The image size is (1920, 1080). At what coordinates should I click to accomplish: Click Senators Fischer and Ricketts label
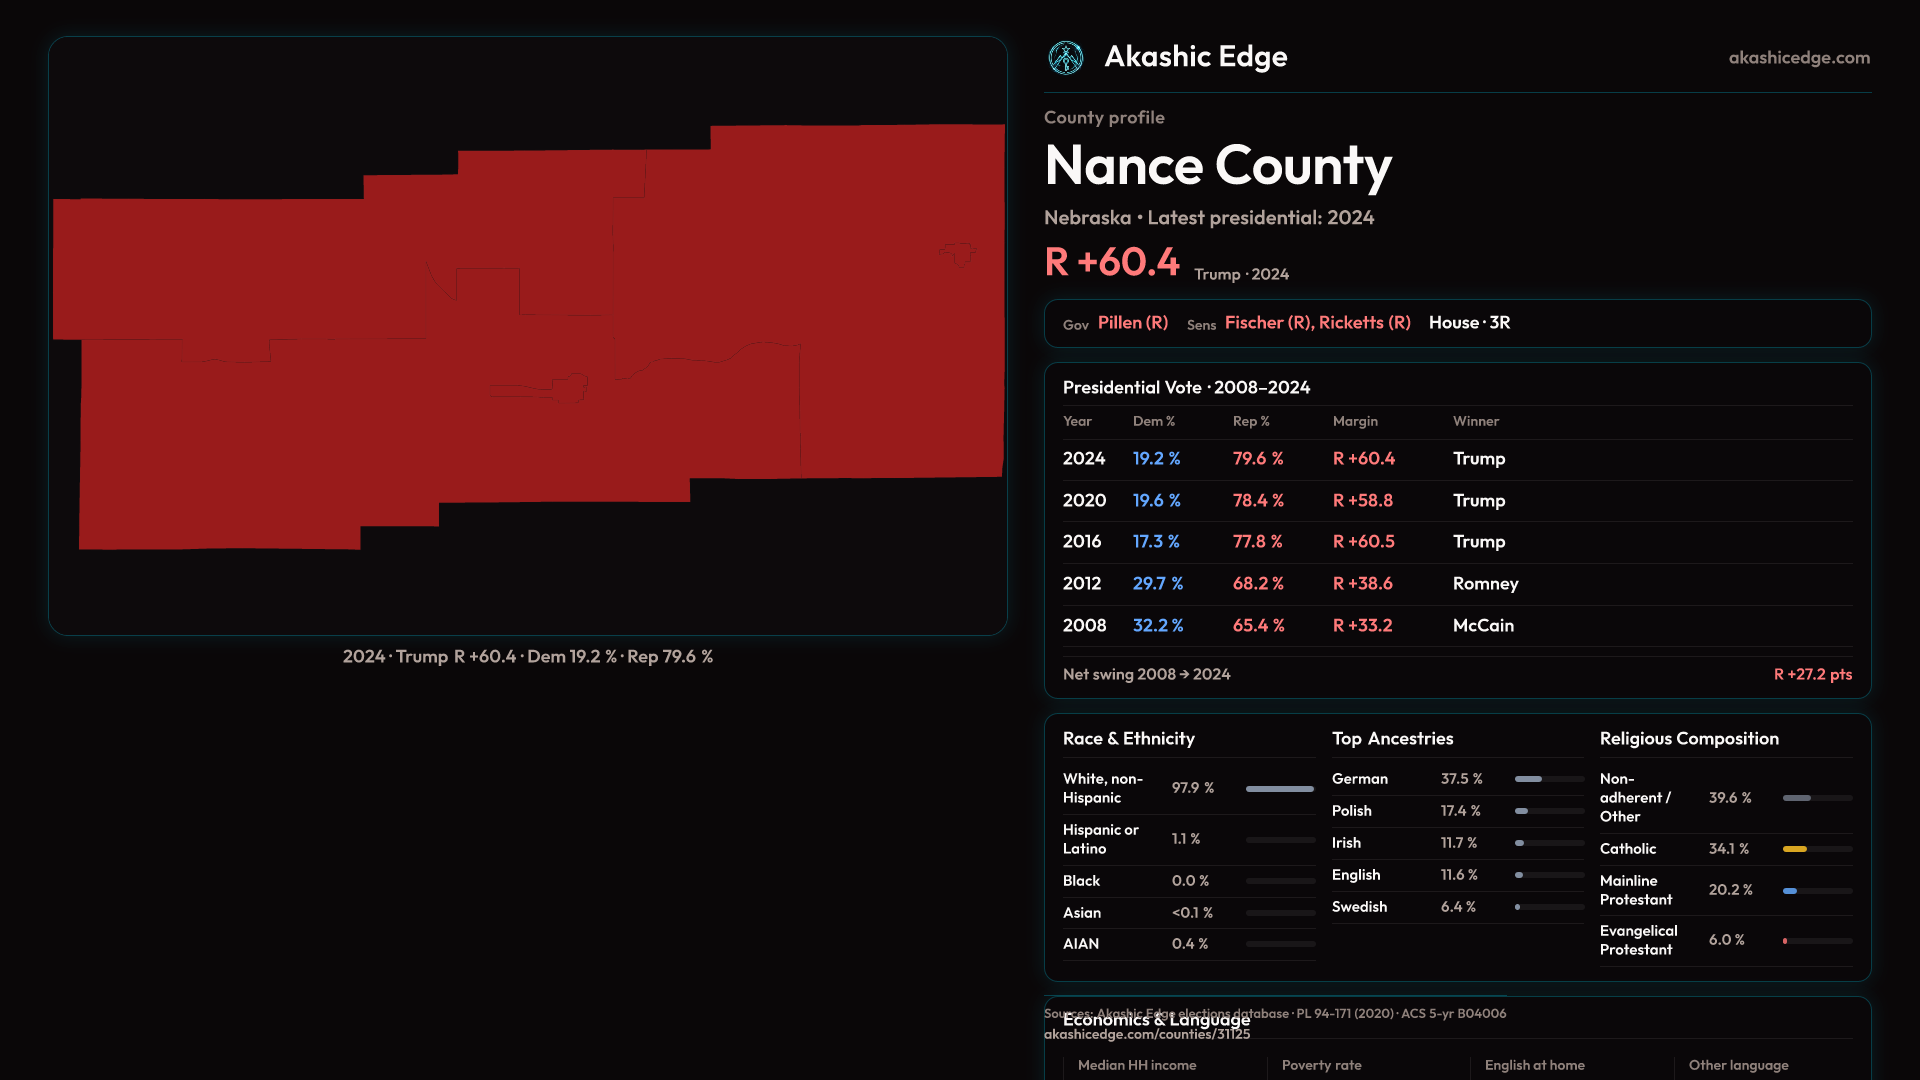[x=1317, y=323]
